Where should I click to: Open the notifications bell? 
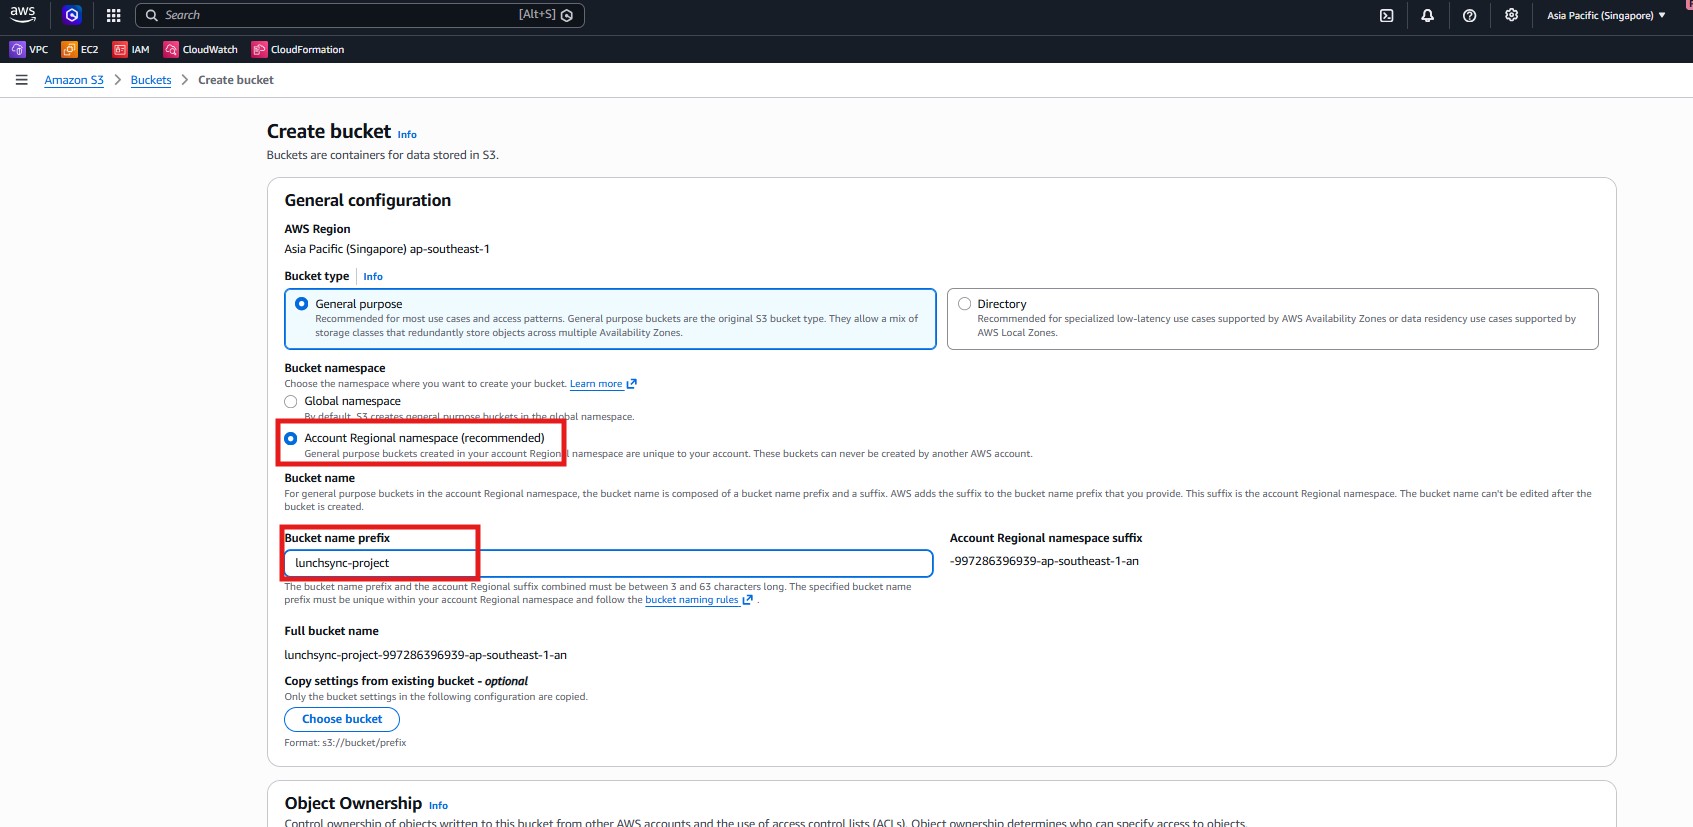pos(1427,15)
